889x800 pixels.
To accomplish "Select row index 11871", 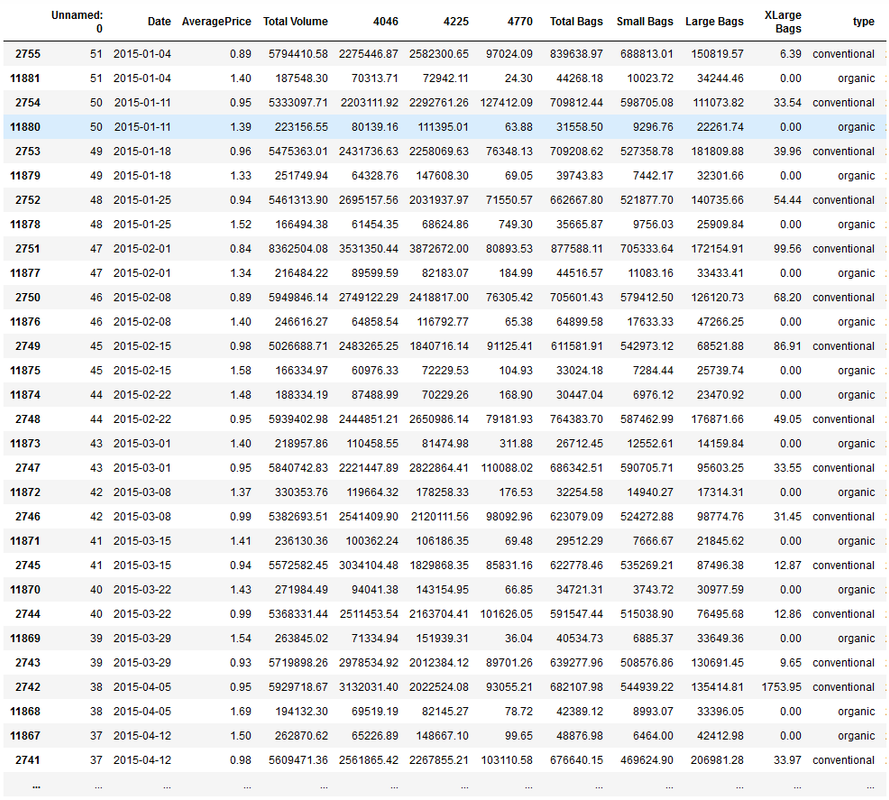I will pos(25,541).
